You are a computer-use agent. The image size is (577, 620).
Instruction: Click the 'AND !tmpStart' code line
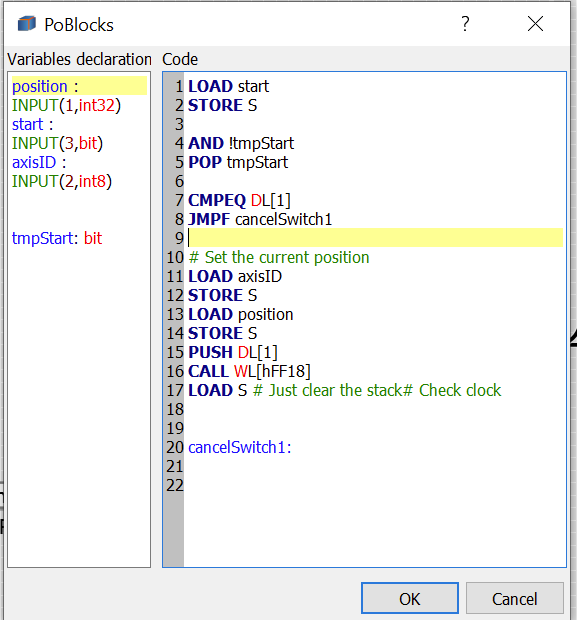tap(241, 143)
